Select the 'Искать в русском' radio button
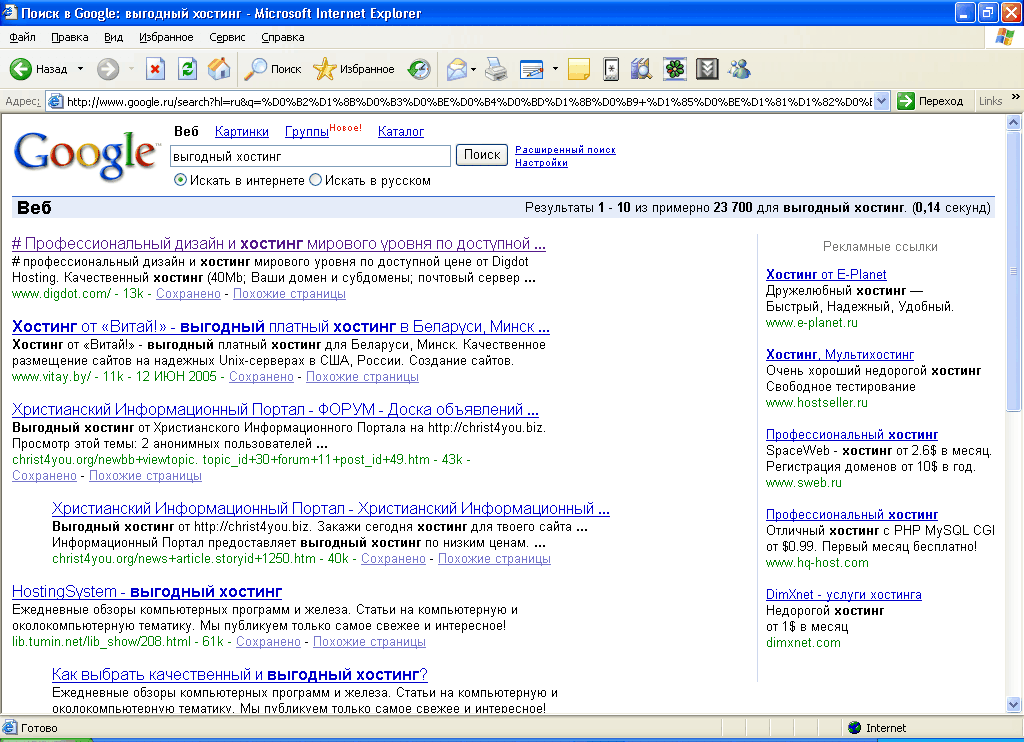 pos(315,180)
